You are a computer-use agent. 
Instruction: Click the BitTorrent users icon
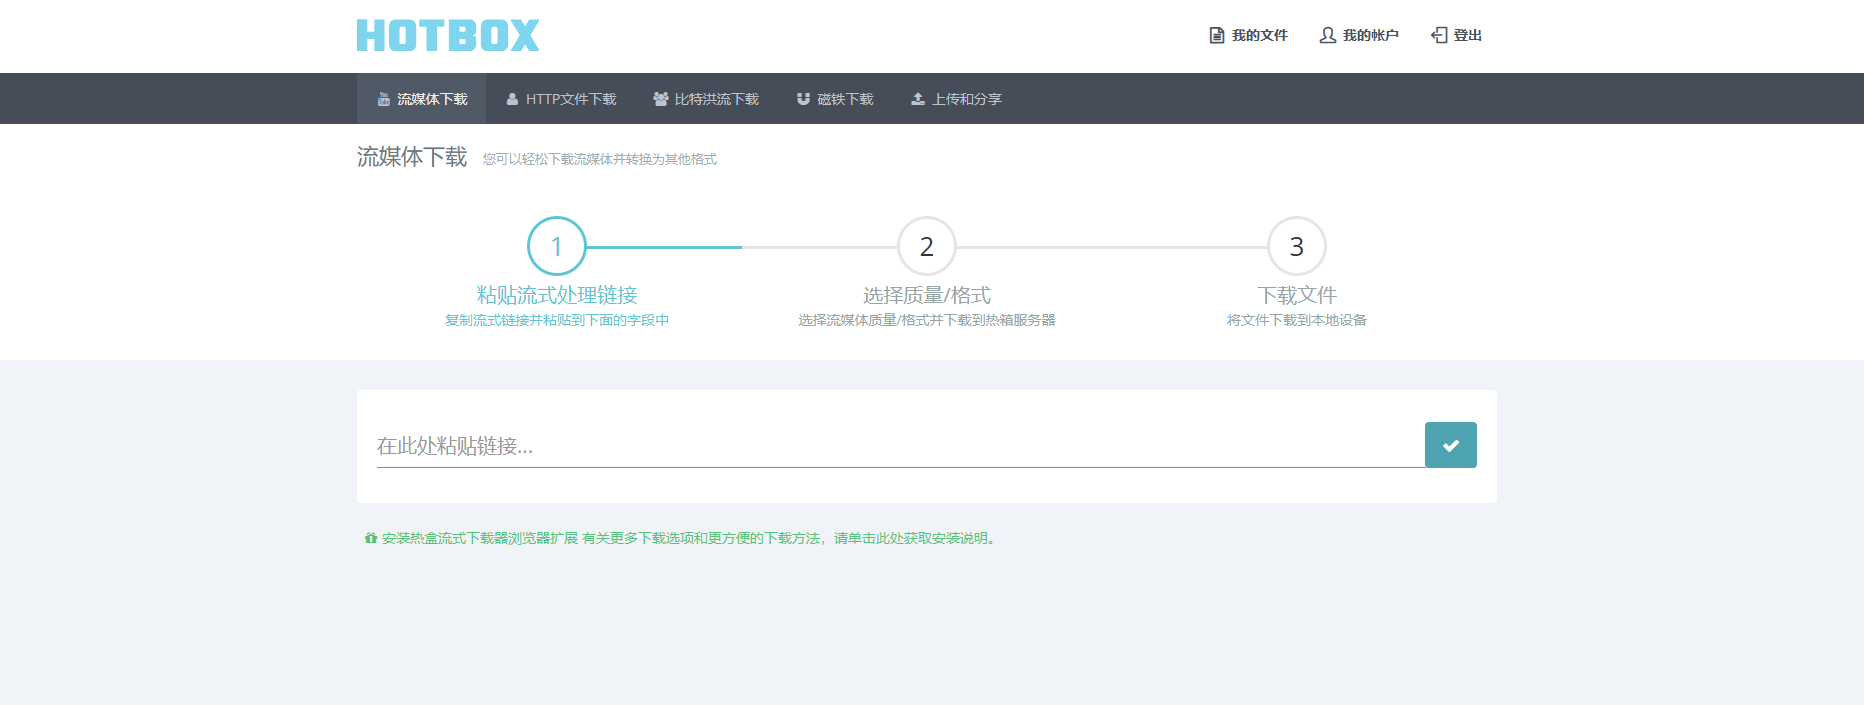[x=661, y=99]
